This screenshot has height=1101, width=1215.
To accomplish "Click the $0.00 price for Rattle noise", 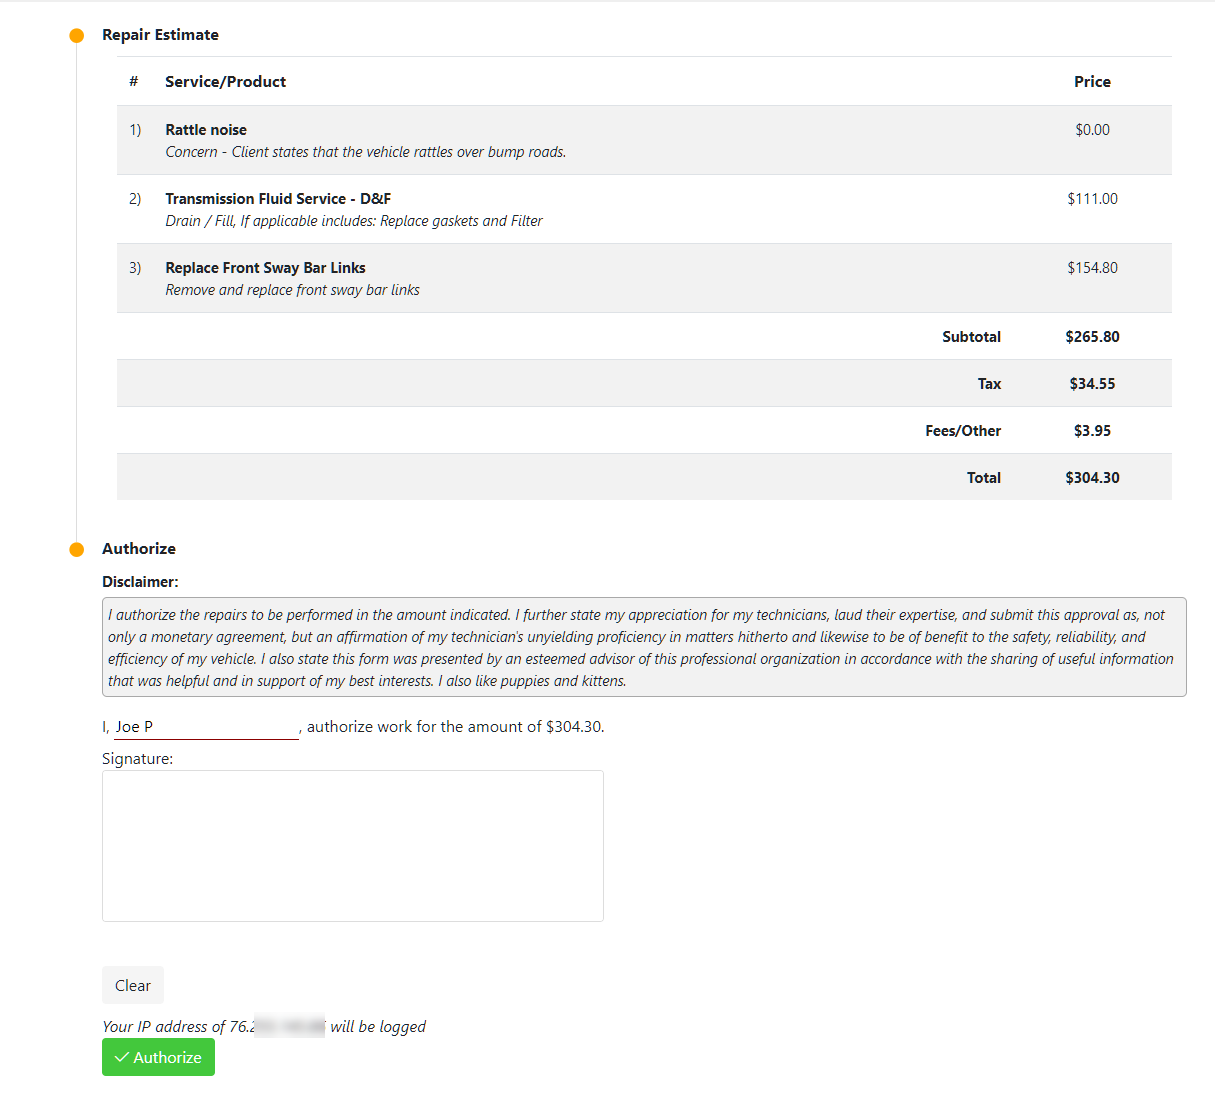I will point(1092,130).
